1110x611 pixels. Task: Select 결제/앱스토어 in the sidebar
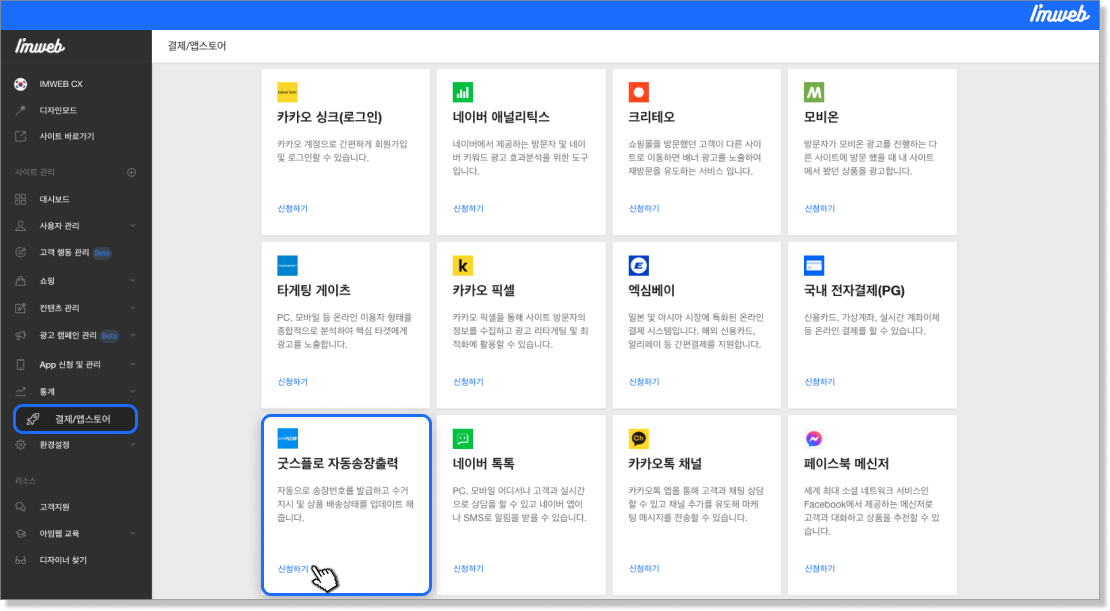click(x=76, y=419)
